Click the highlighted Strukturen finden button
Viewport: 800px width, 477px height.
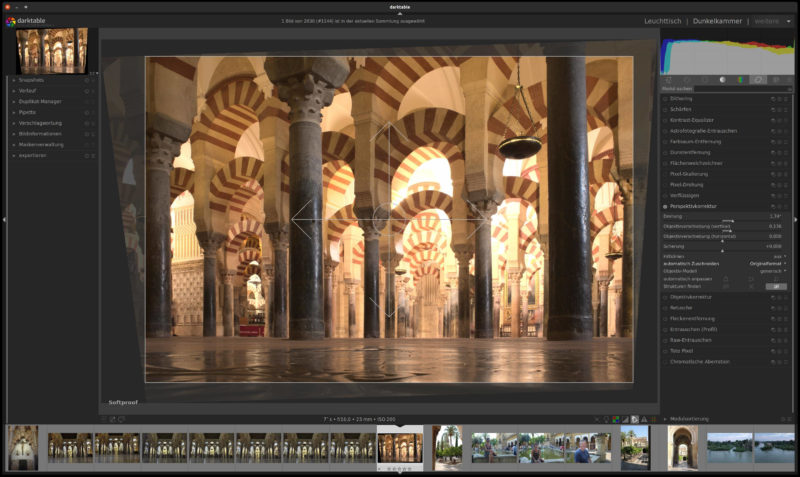[x=776, y=287]
